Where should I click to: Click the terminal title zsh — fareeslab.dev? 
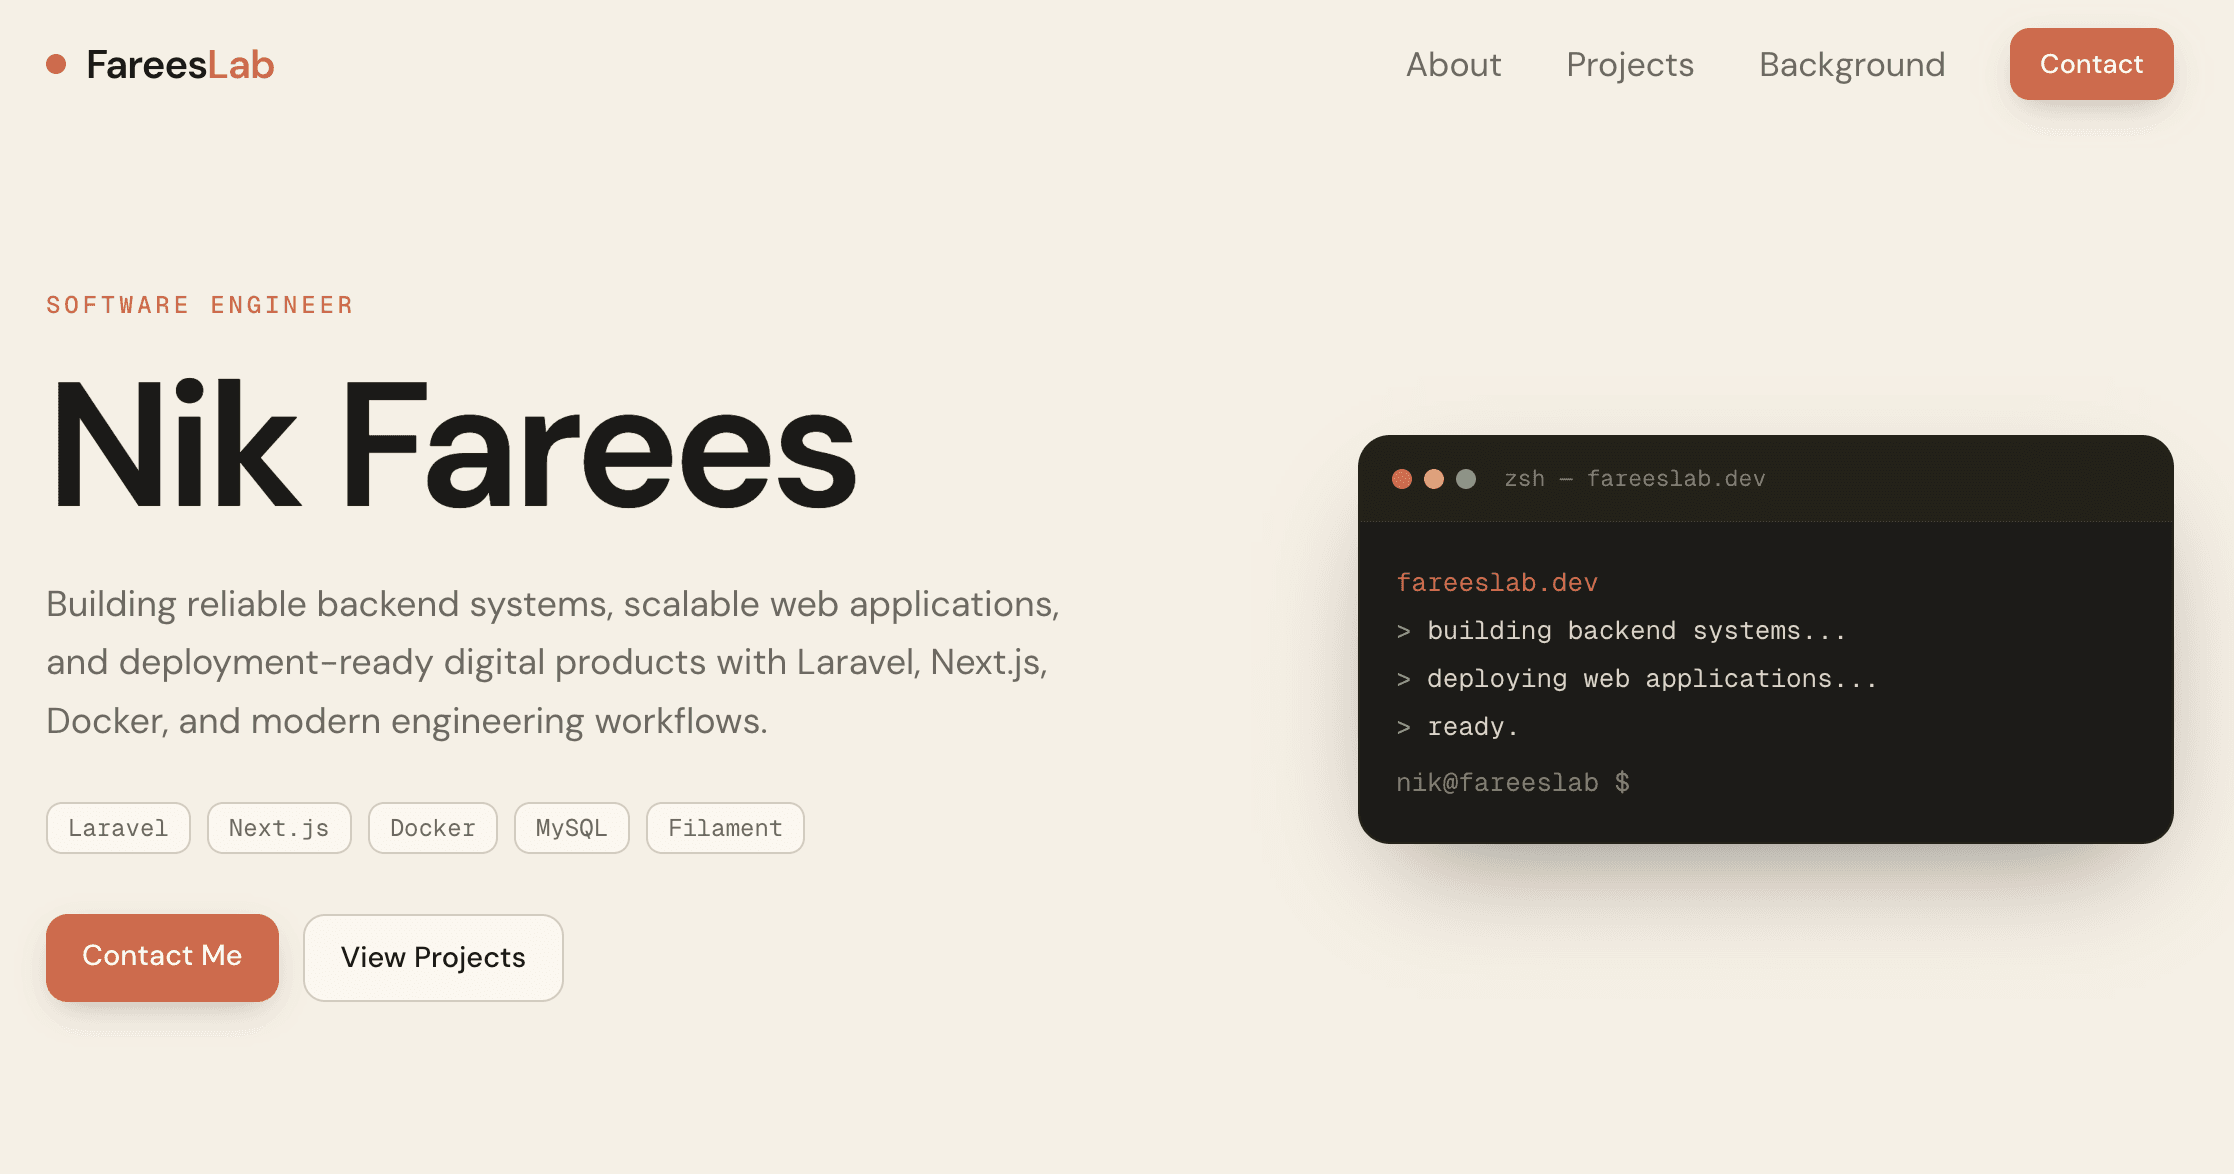(1635, 479)
